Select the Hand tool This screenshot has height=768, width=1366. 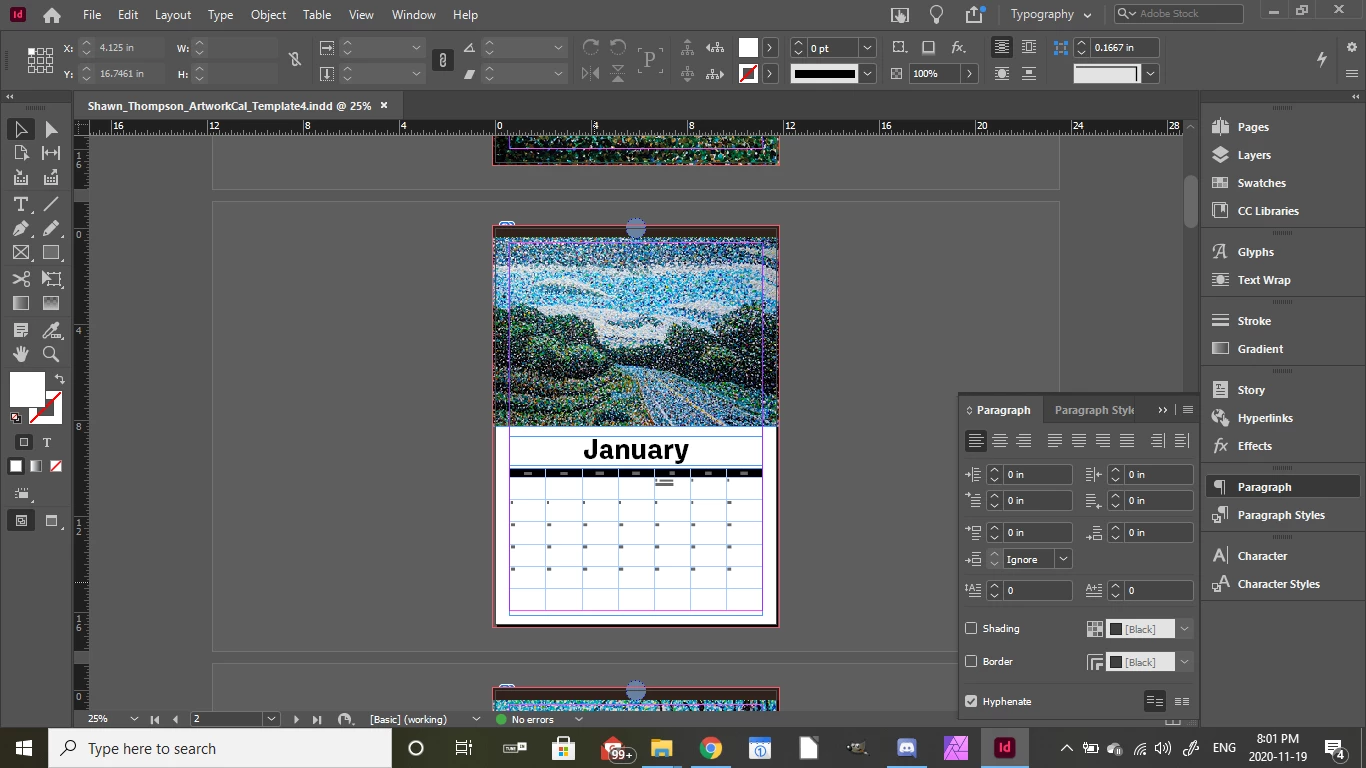tap(20, 354)
